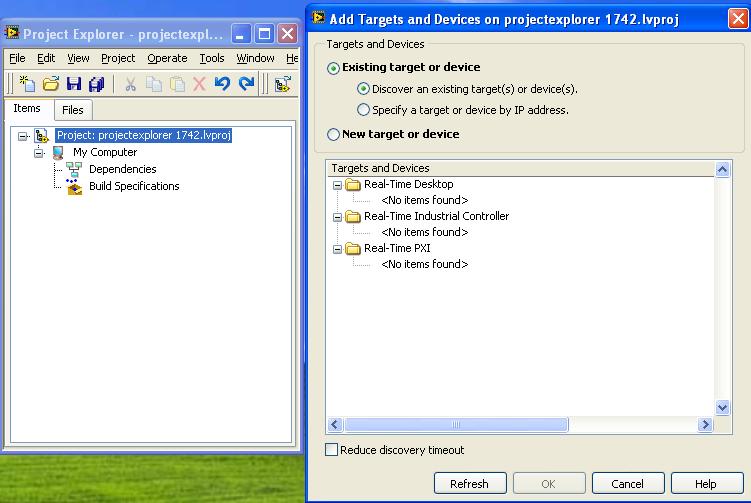751x503 pixels.
Task: Click the Paste clipboard icon
Action: [x=177, y=84]
